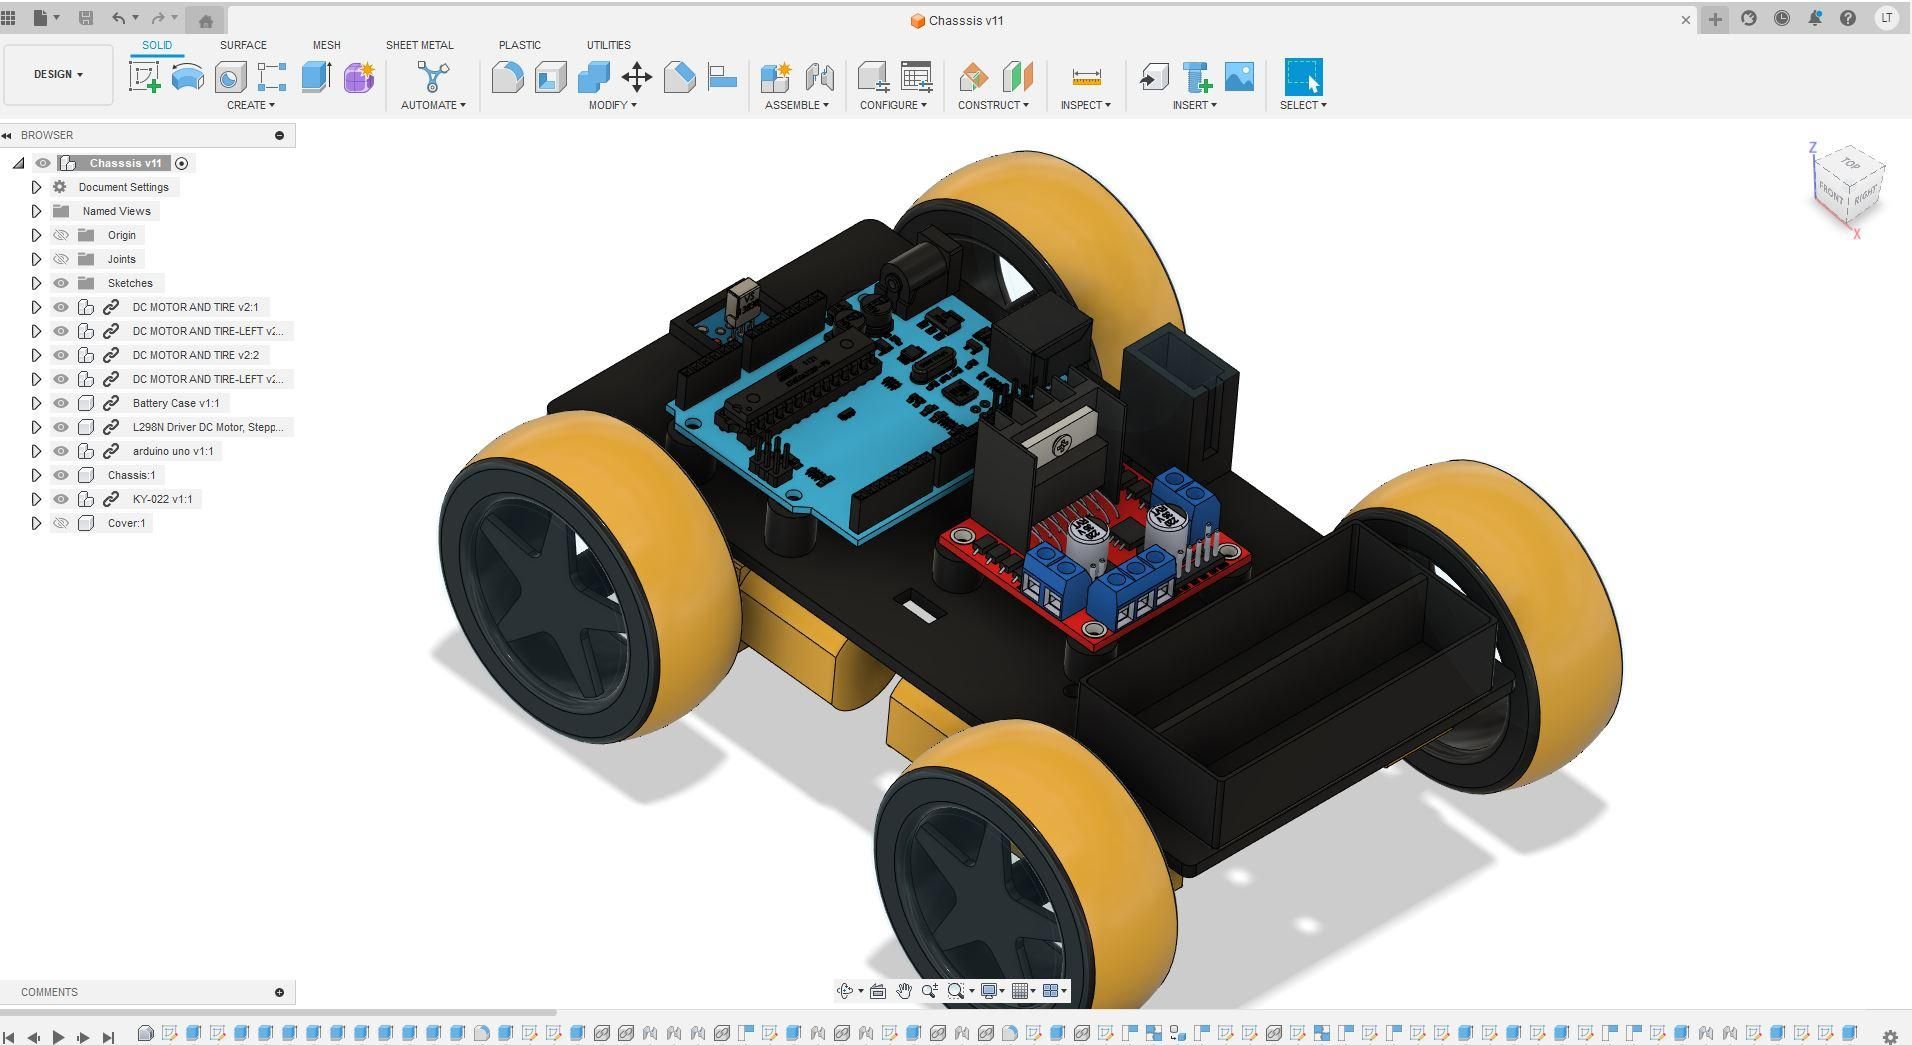Select the Create Sketch tool
This screenshot has width=1912, height=1045.
tap(145, 77)
